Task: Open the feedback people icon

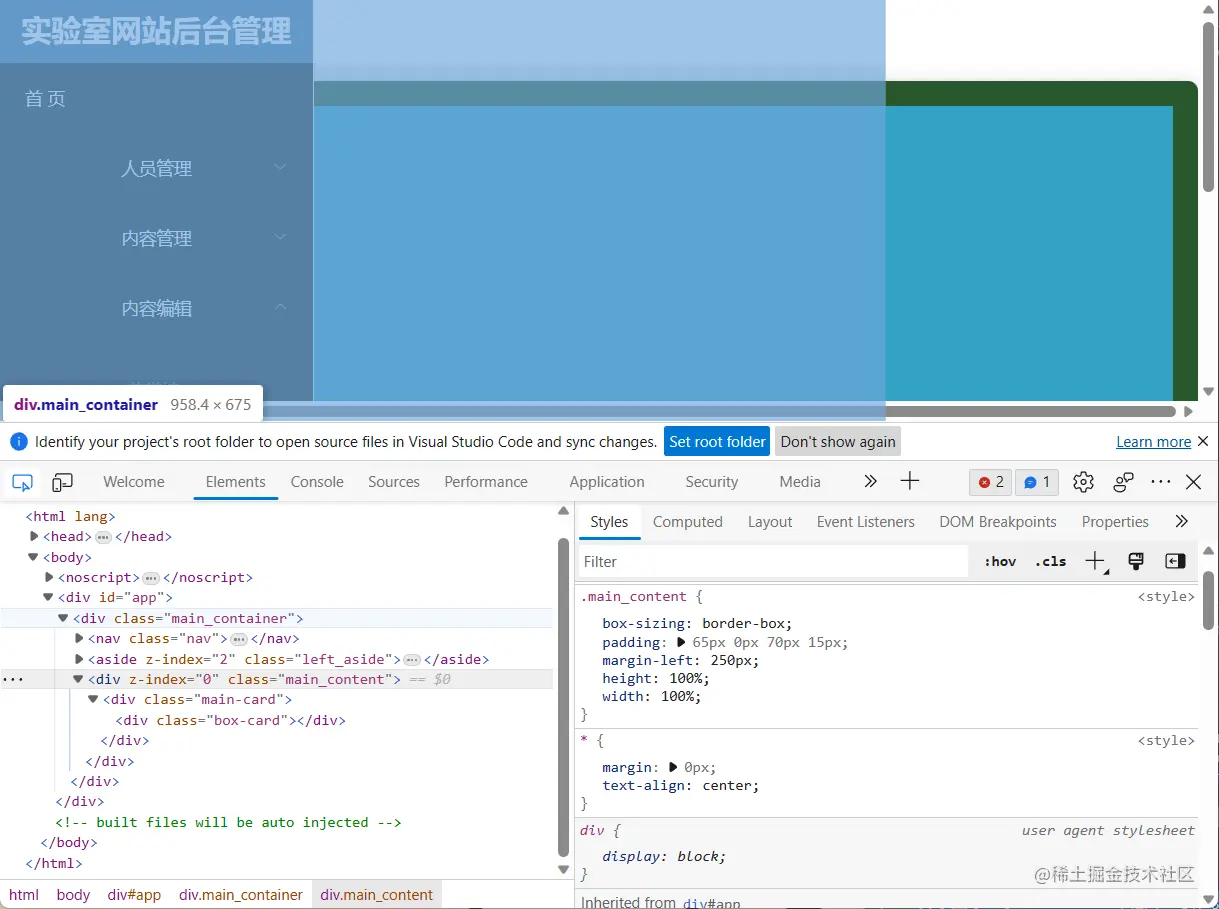Action: (x=1123, y=482)
